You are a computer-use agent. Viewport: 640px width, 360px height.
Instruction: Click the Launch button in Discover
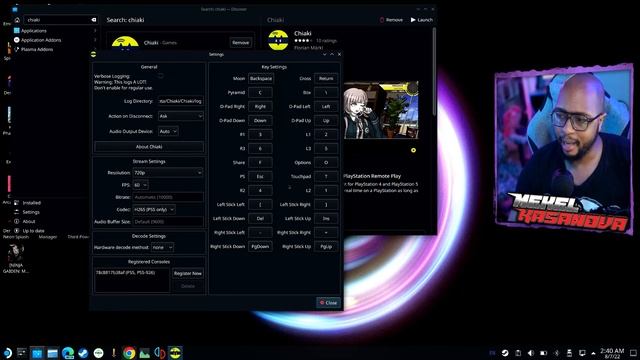422,20
